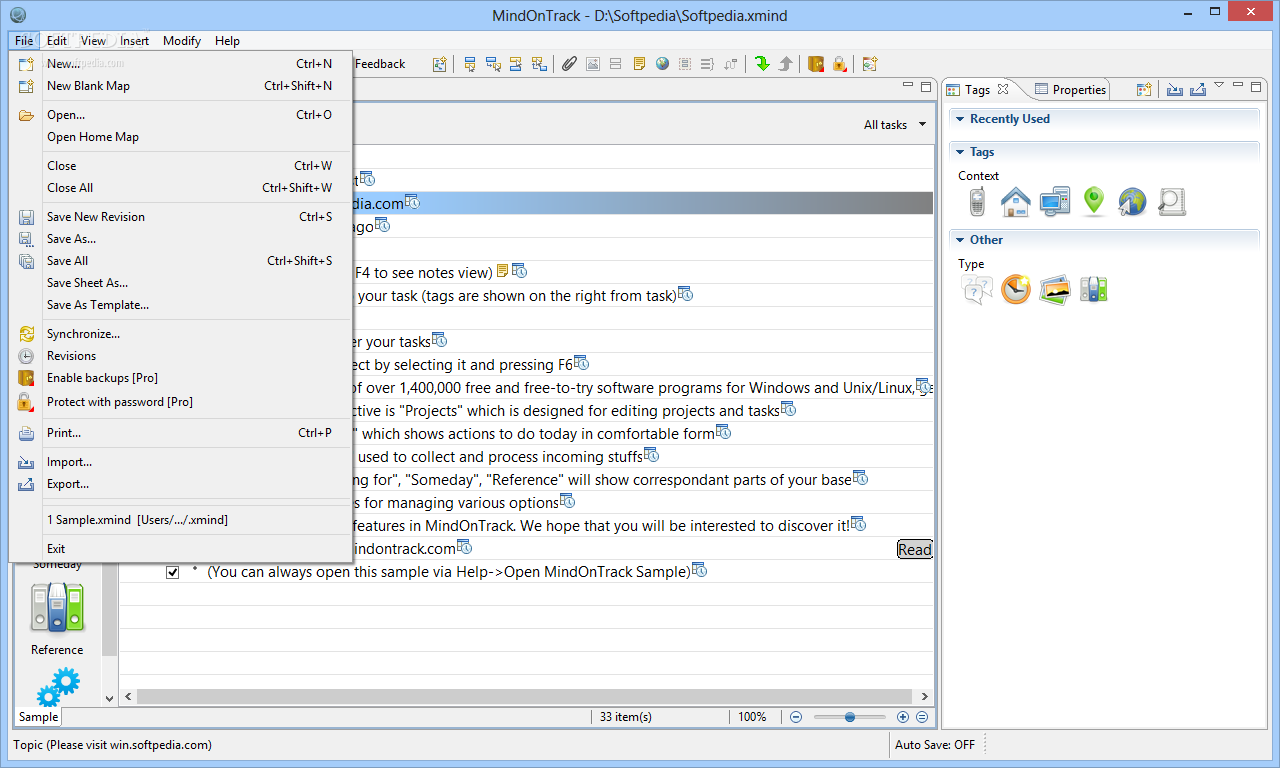Open the All tasks filter dropdown

(x=894, y=125)
